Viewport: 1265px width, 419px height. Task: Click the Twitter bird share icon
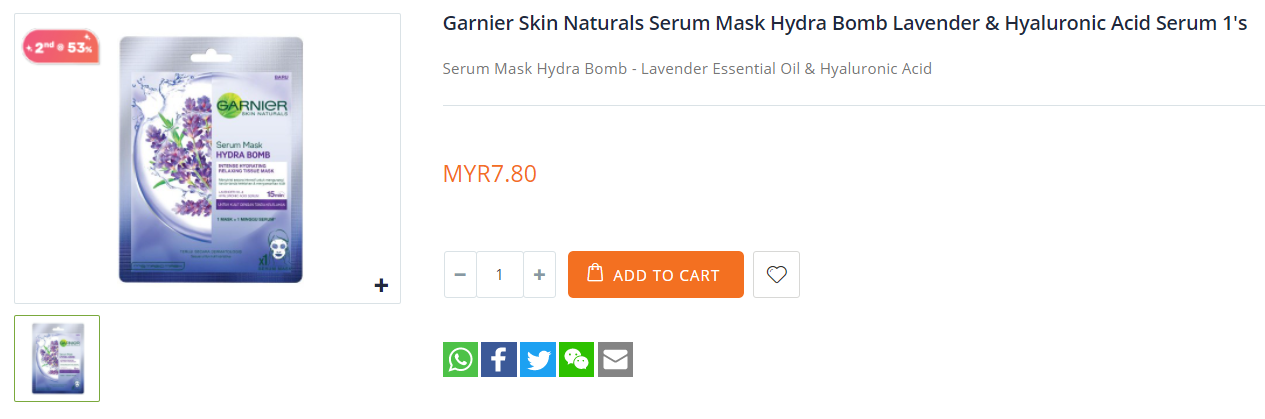point(538,359)
